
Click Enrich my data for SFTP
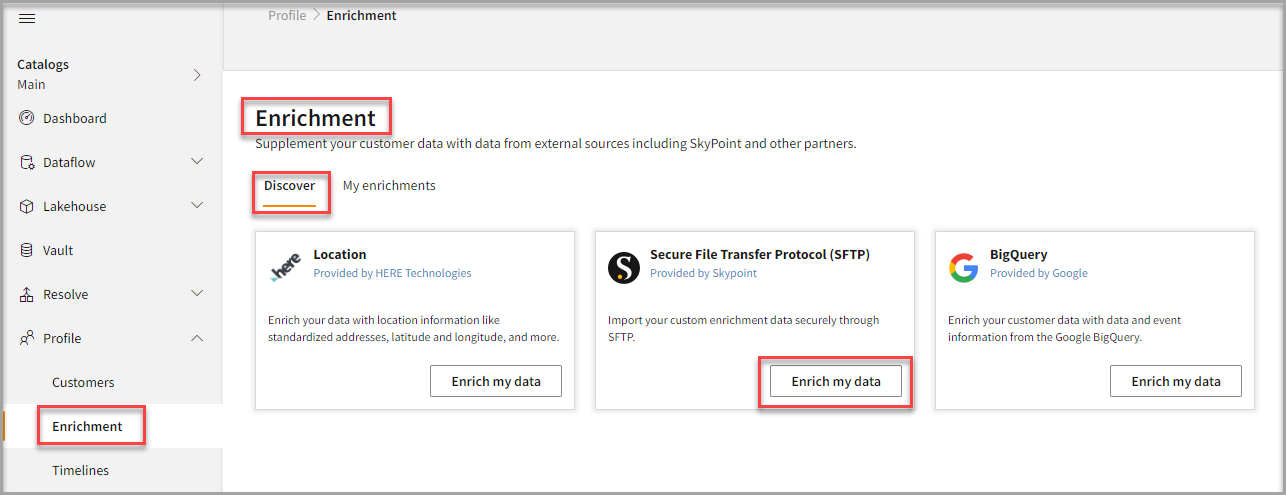(836, 381)
